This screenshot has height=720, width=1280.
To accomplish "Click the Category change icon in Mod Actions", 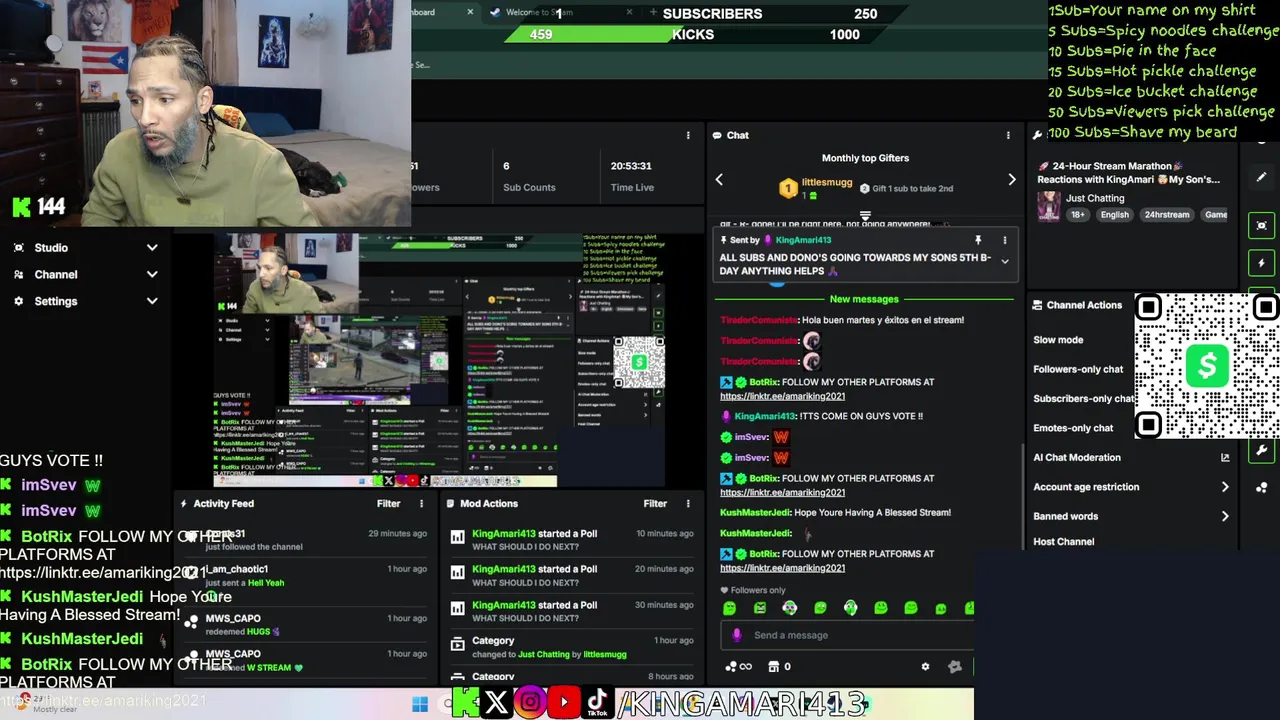I will (458, 644).
